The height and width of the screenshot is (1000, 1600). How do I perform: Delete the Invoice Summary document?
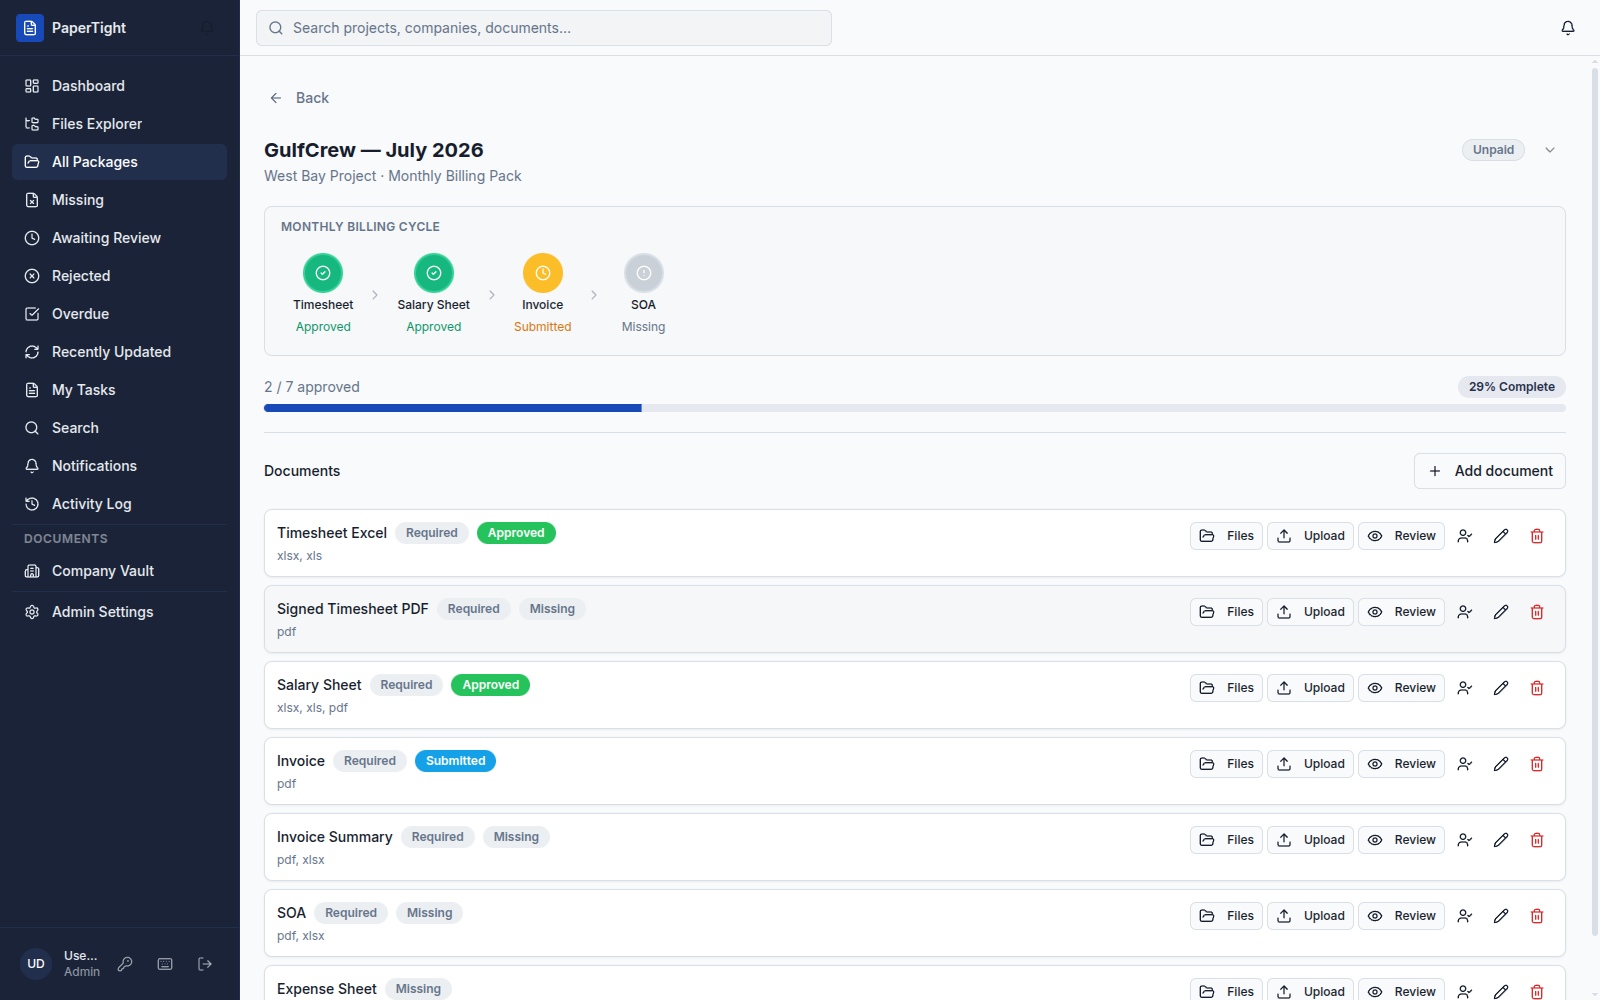[x=1537, y=840]
